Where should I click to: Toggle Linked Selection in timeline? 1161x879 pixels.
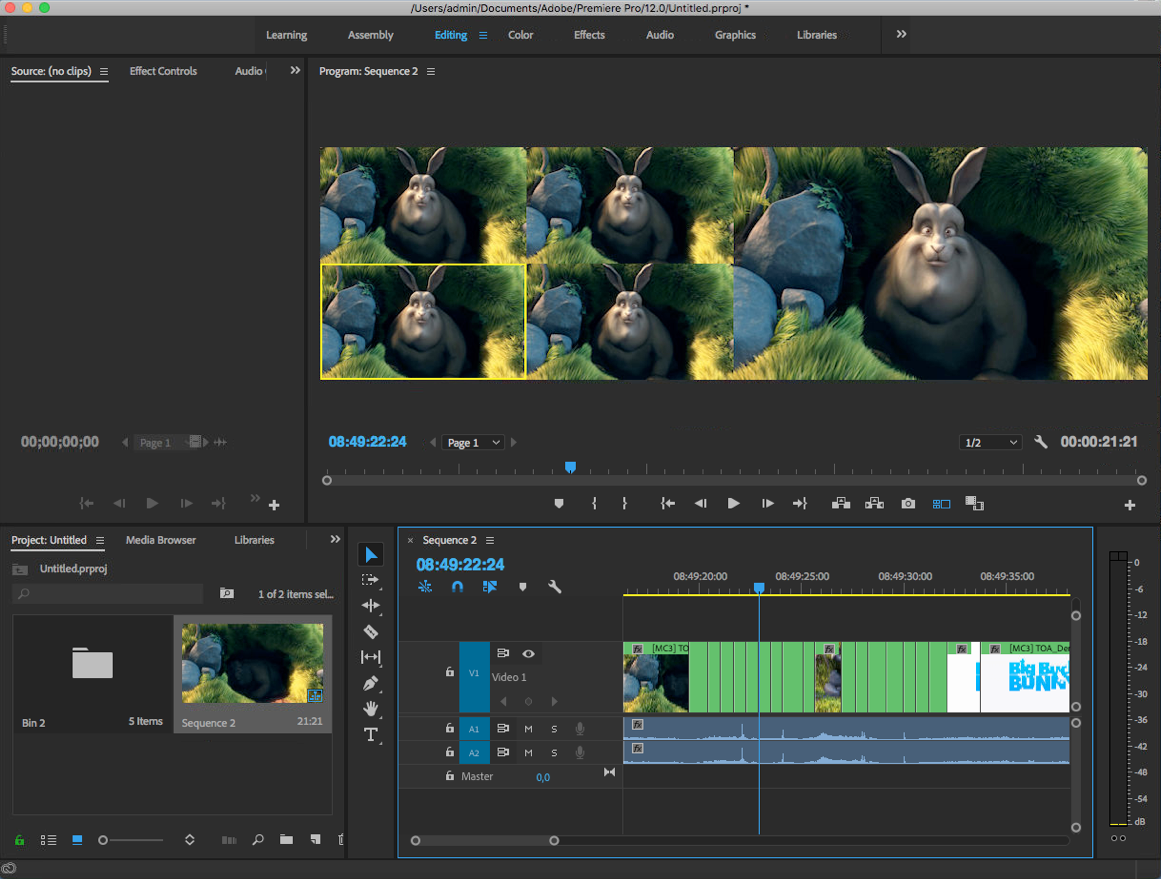tap(489, 586)
